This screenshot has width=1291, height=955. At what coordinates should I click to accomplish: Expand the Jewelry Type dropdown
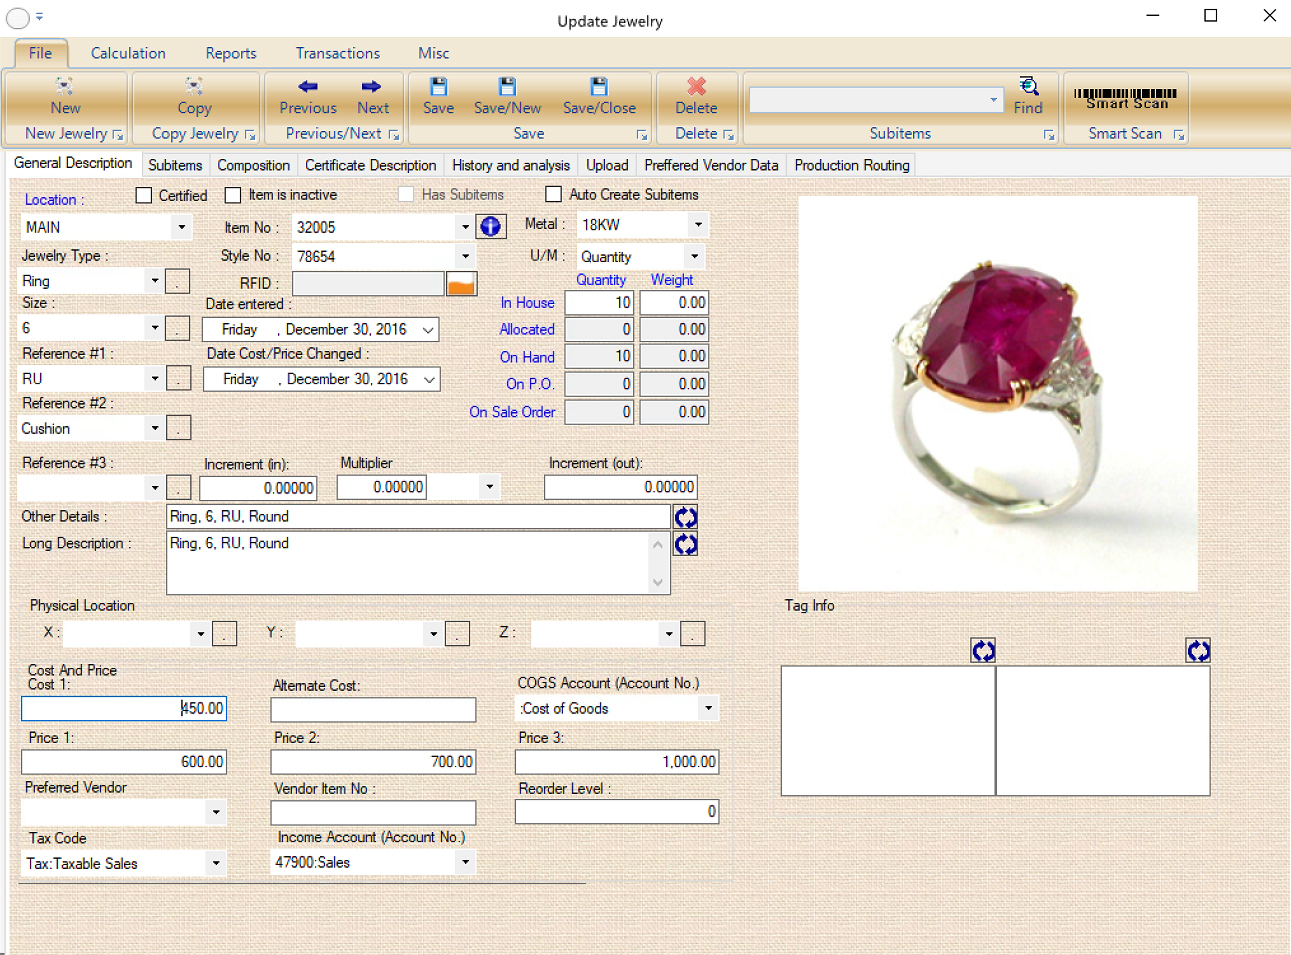click(x=155, y=281)
